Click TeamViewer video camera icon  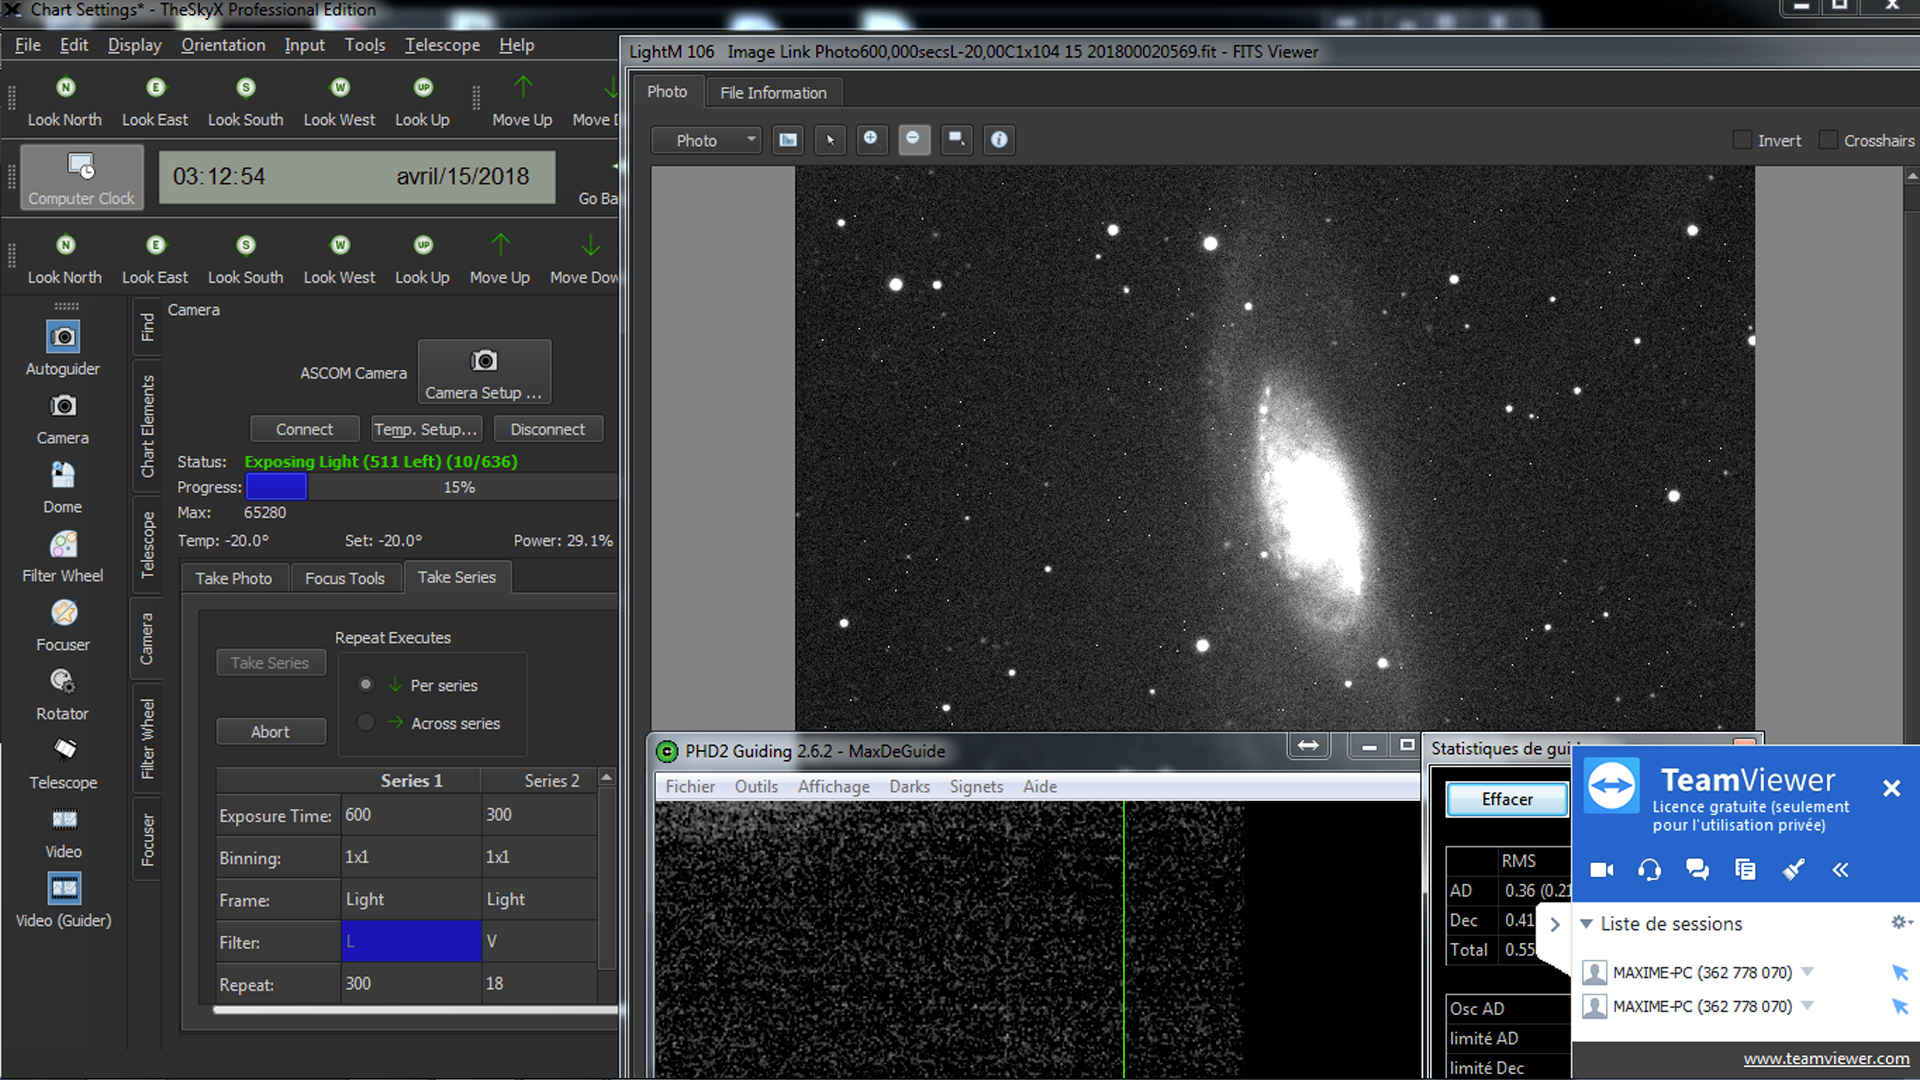[x=1602, y=870]
